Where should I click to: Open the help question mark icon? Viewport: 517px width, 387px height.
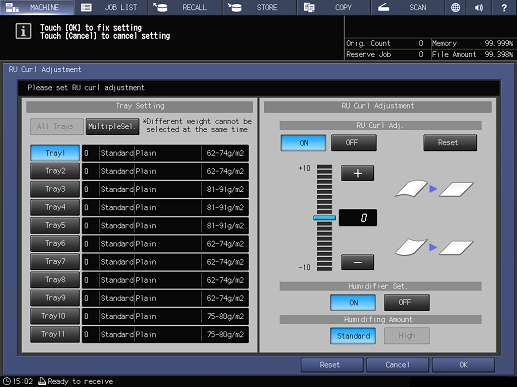pyautogui.click(x=504, y=7)
